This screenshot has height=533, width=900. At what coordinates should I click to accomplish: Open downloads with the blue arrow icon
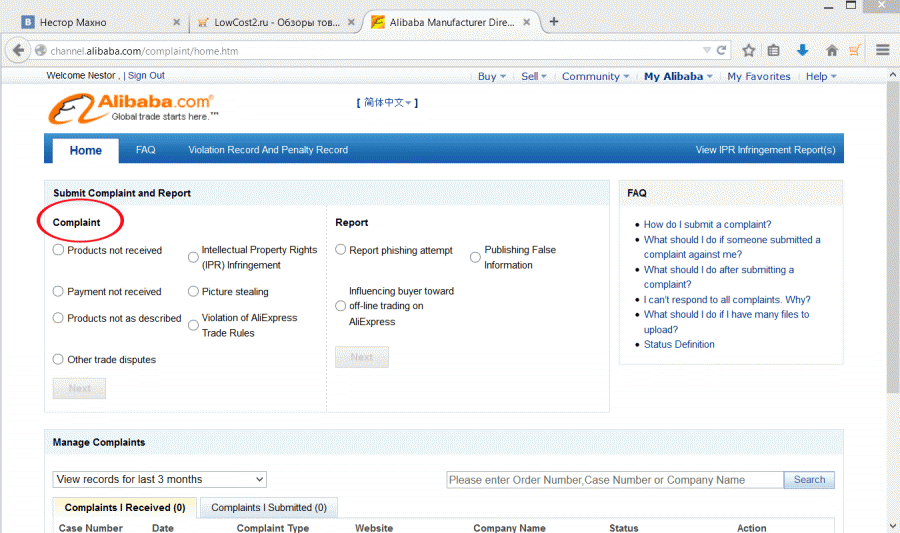pyautogui.click(x=802, y=50)
